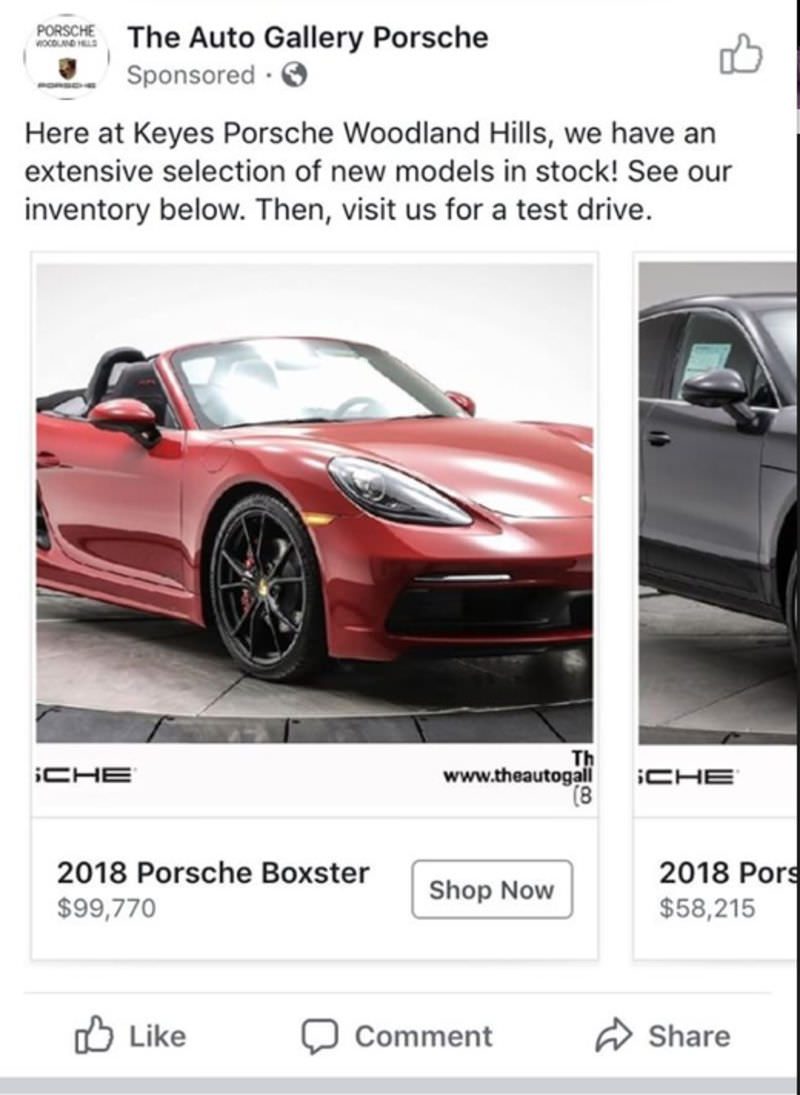Click the globe public audience icon
The width and height of the screenshot is (800, 1095).
[x=294, y=75]
